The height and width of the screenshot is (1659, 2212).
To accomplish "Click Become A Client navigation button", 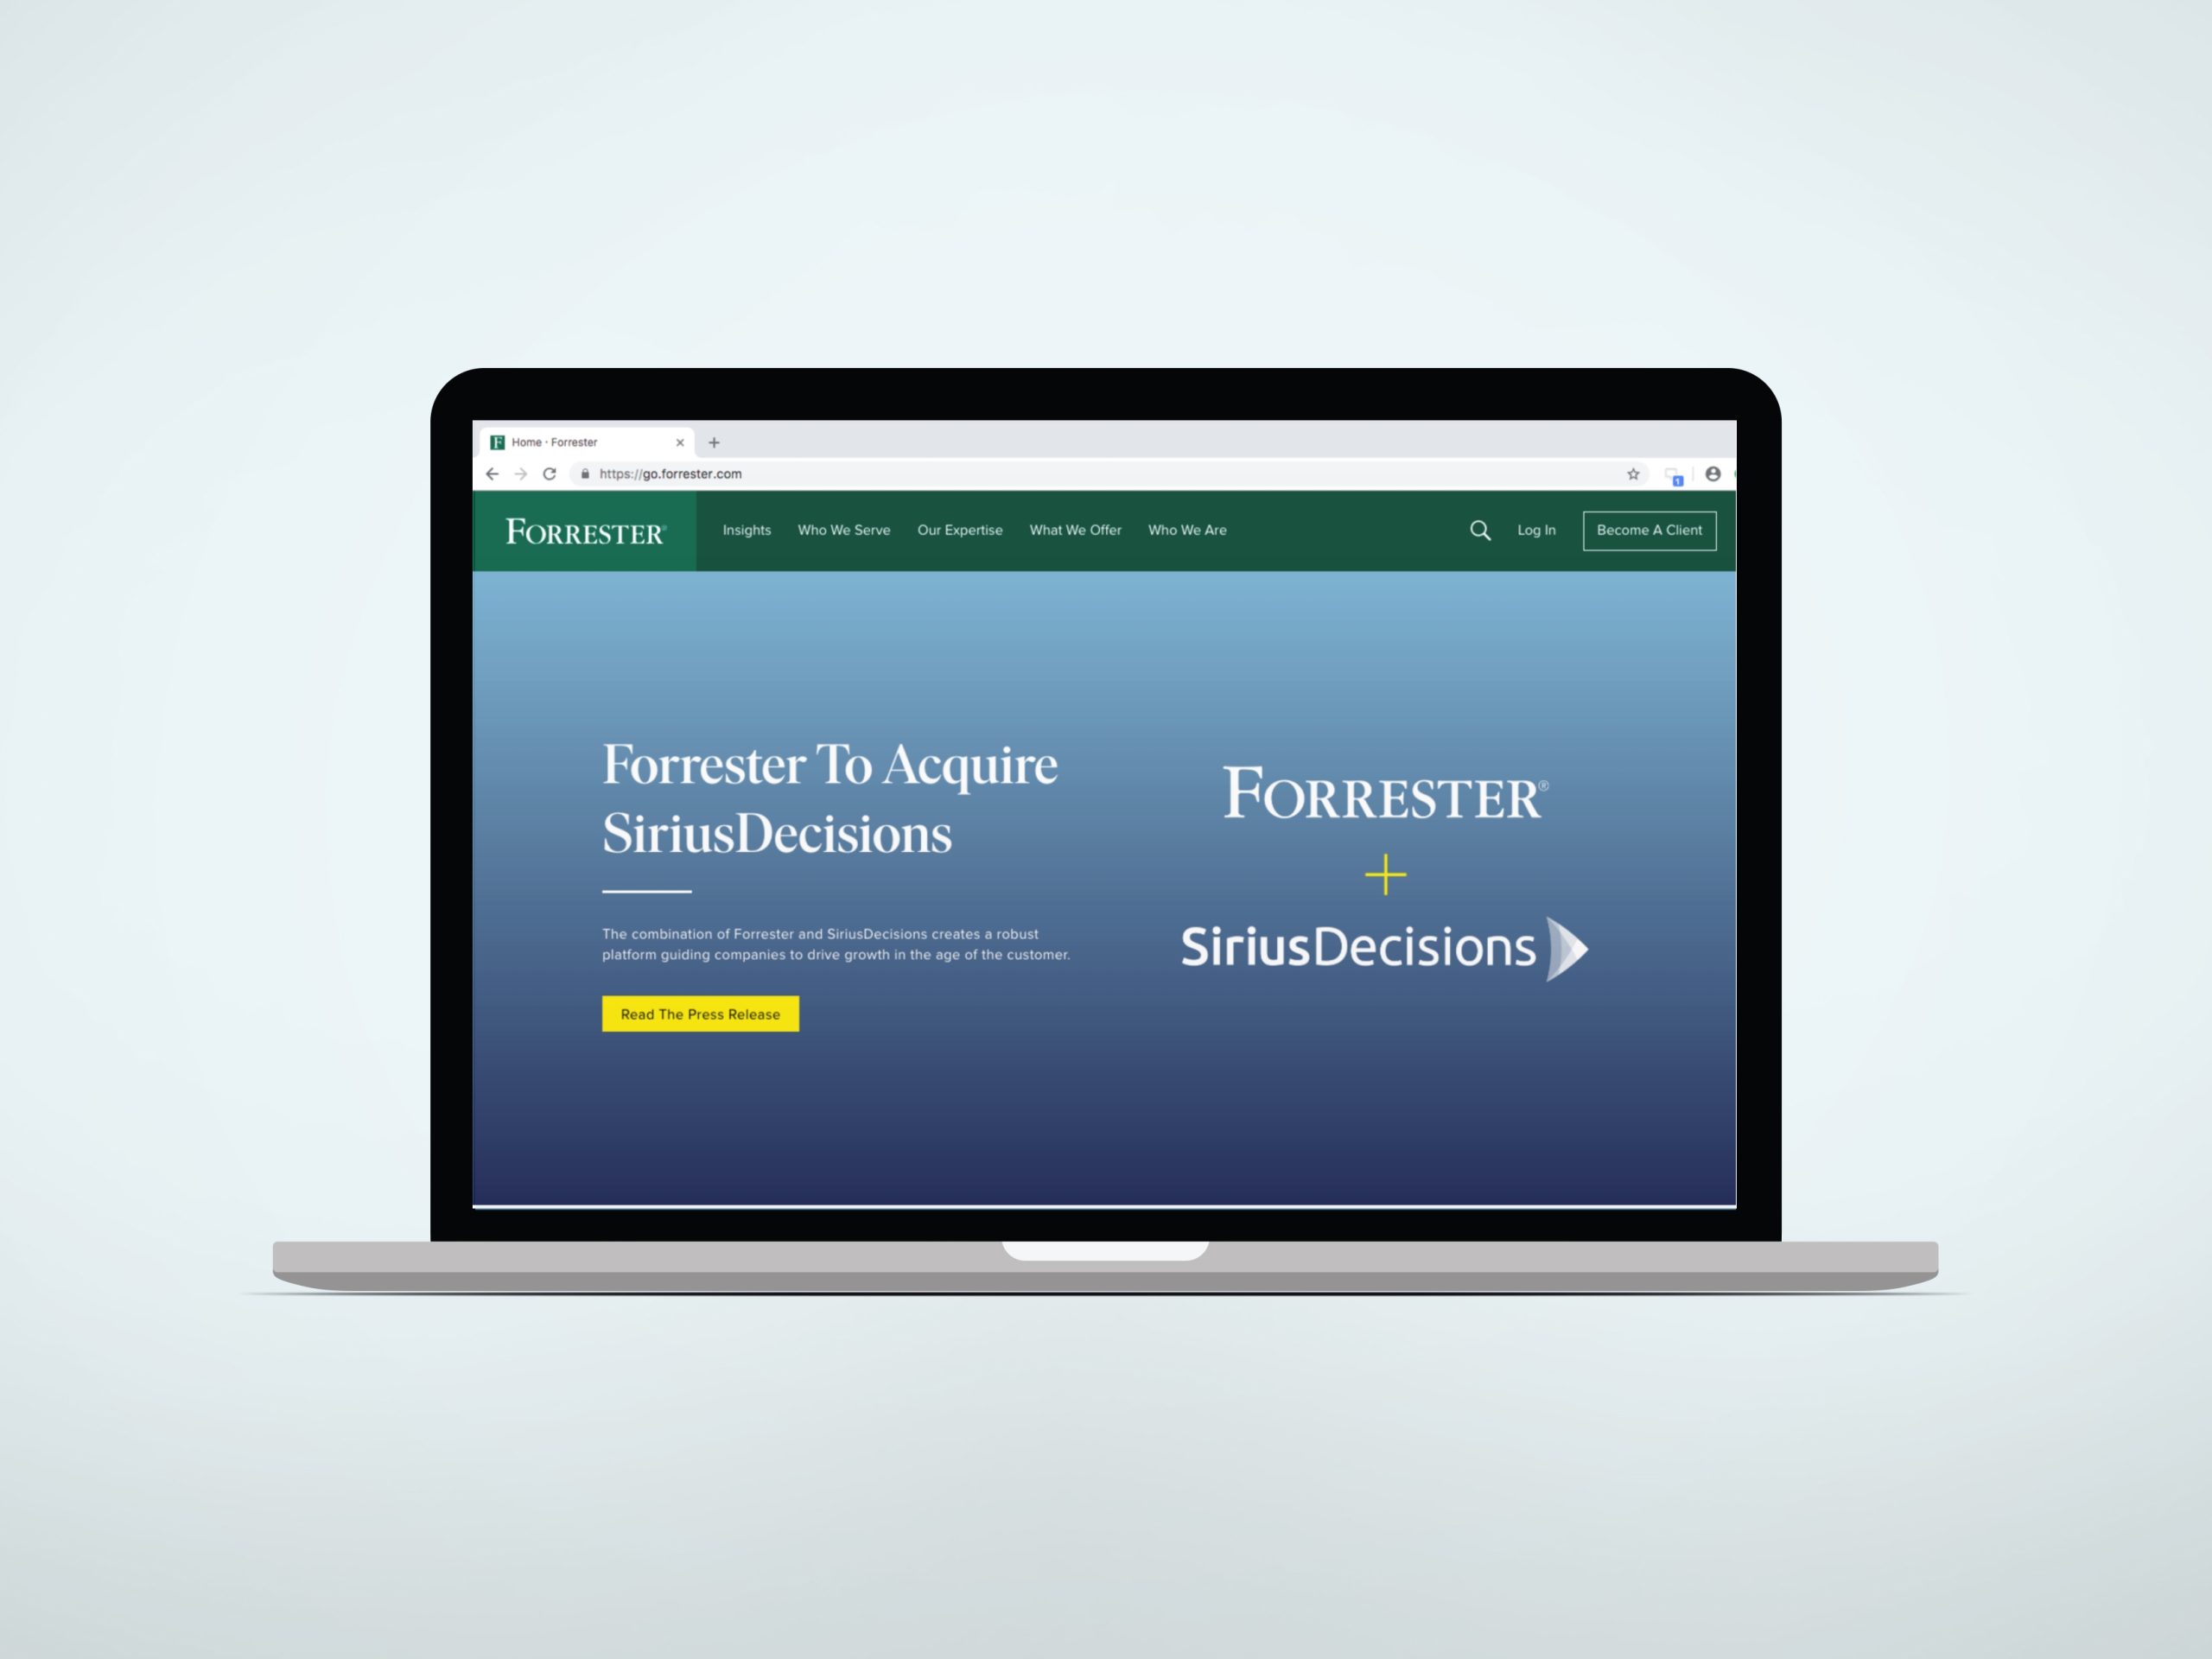I will tap(1646, 530).
